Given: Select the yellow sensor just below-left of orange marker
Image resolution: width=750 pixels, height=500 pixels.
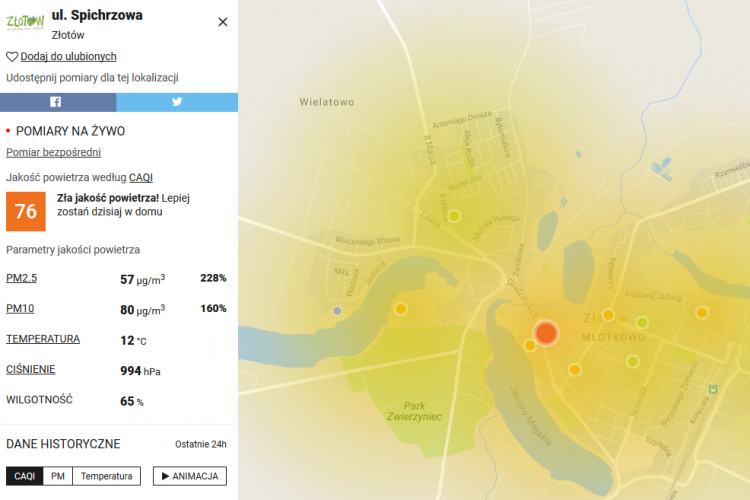Looking at the screenshot, I should click(529, 345).
